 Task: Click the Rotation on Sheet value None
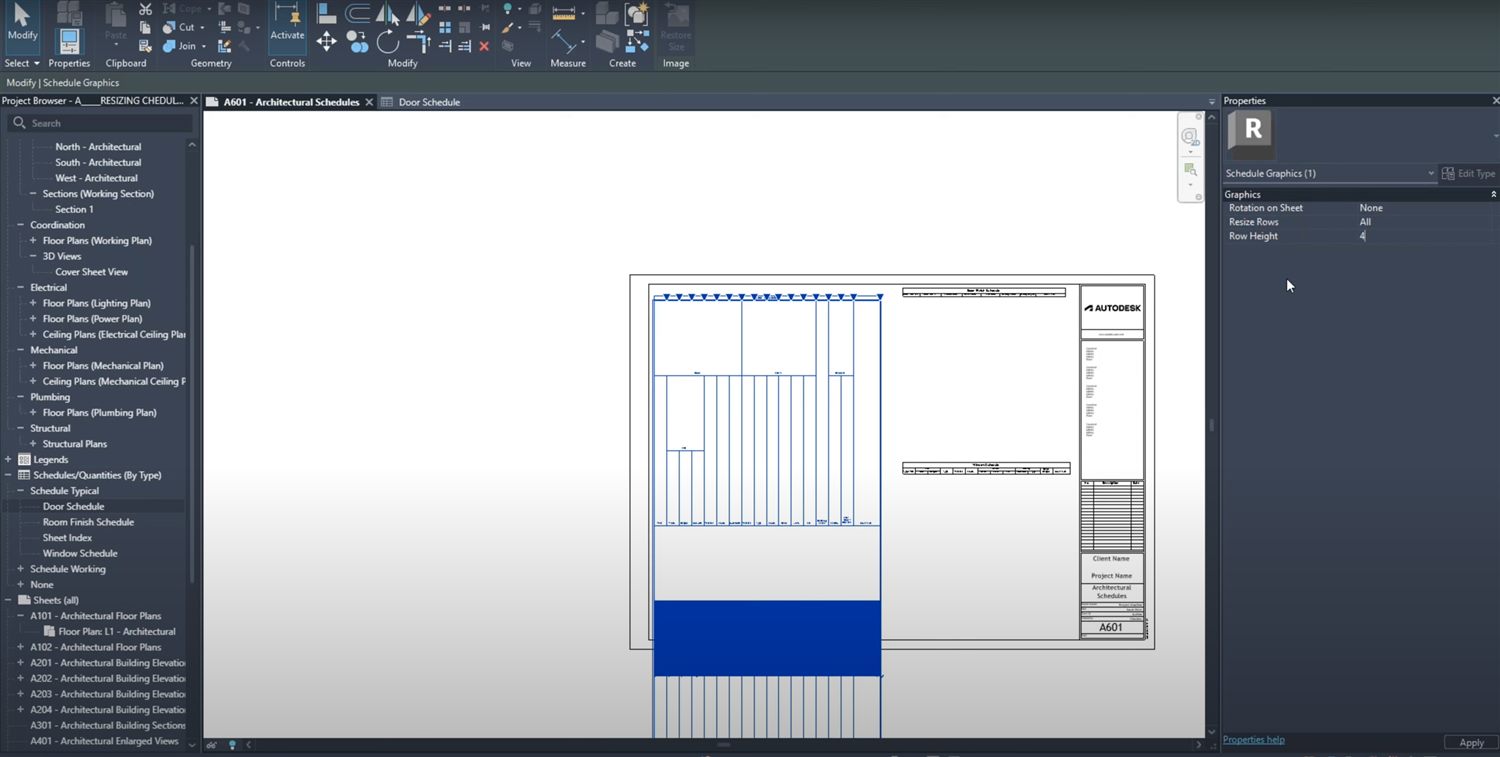(1371, 208)
